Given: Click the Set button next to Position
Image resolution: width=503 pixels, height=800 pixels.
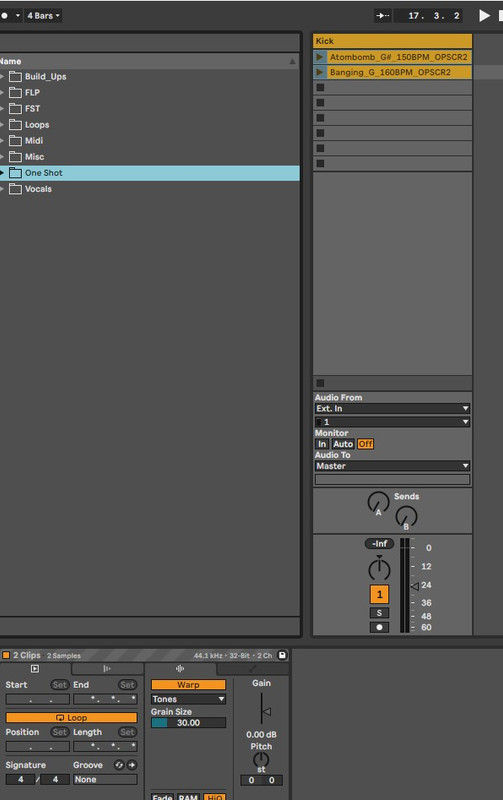Looking at the screenshot, I should pyautogui.click(x=60, y=732).
